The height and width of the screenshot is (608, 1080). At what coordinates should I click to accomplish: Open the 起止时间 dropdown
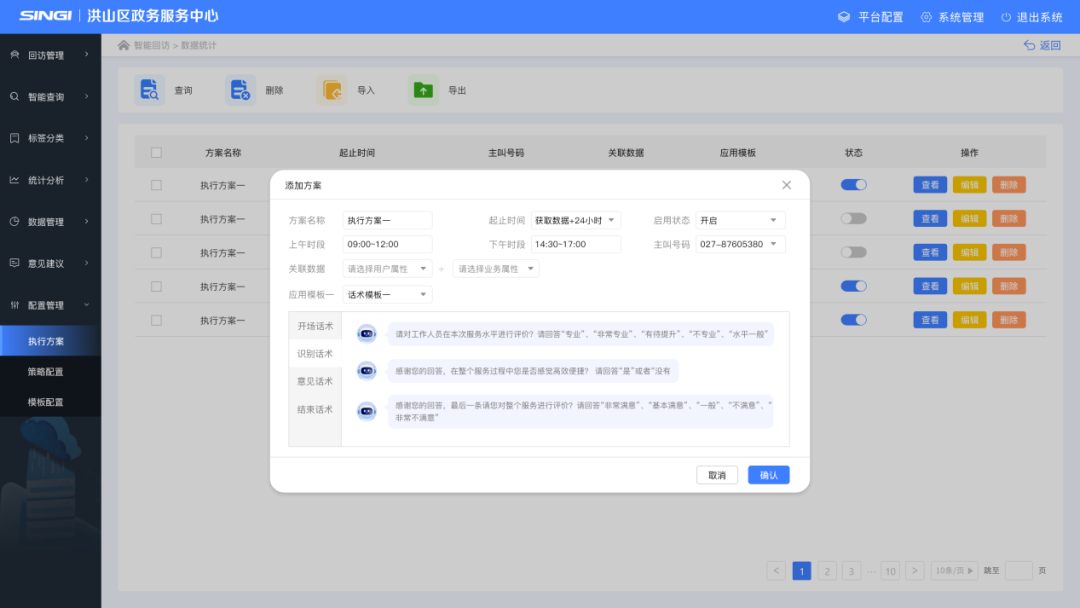pos(575,220)
